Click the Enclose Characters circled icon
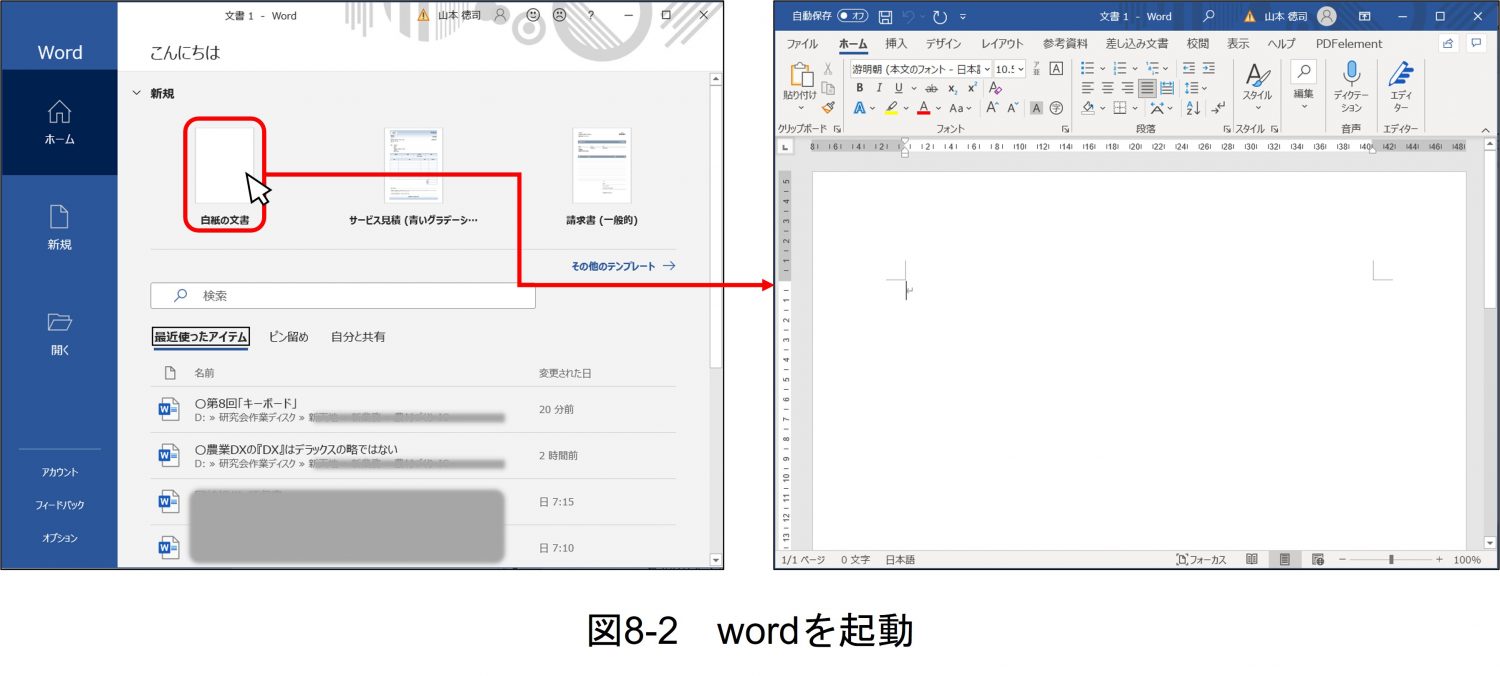This screenshot has height=676, width=1500. (1056, 108)
